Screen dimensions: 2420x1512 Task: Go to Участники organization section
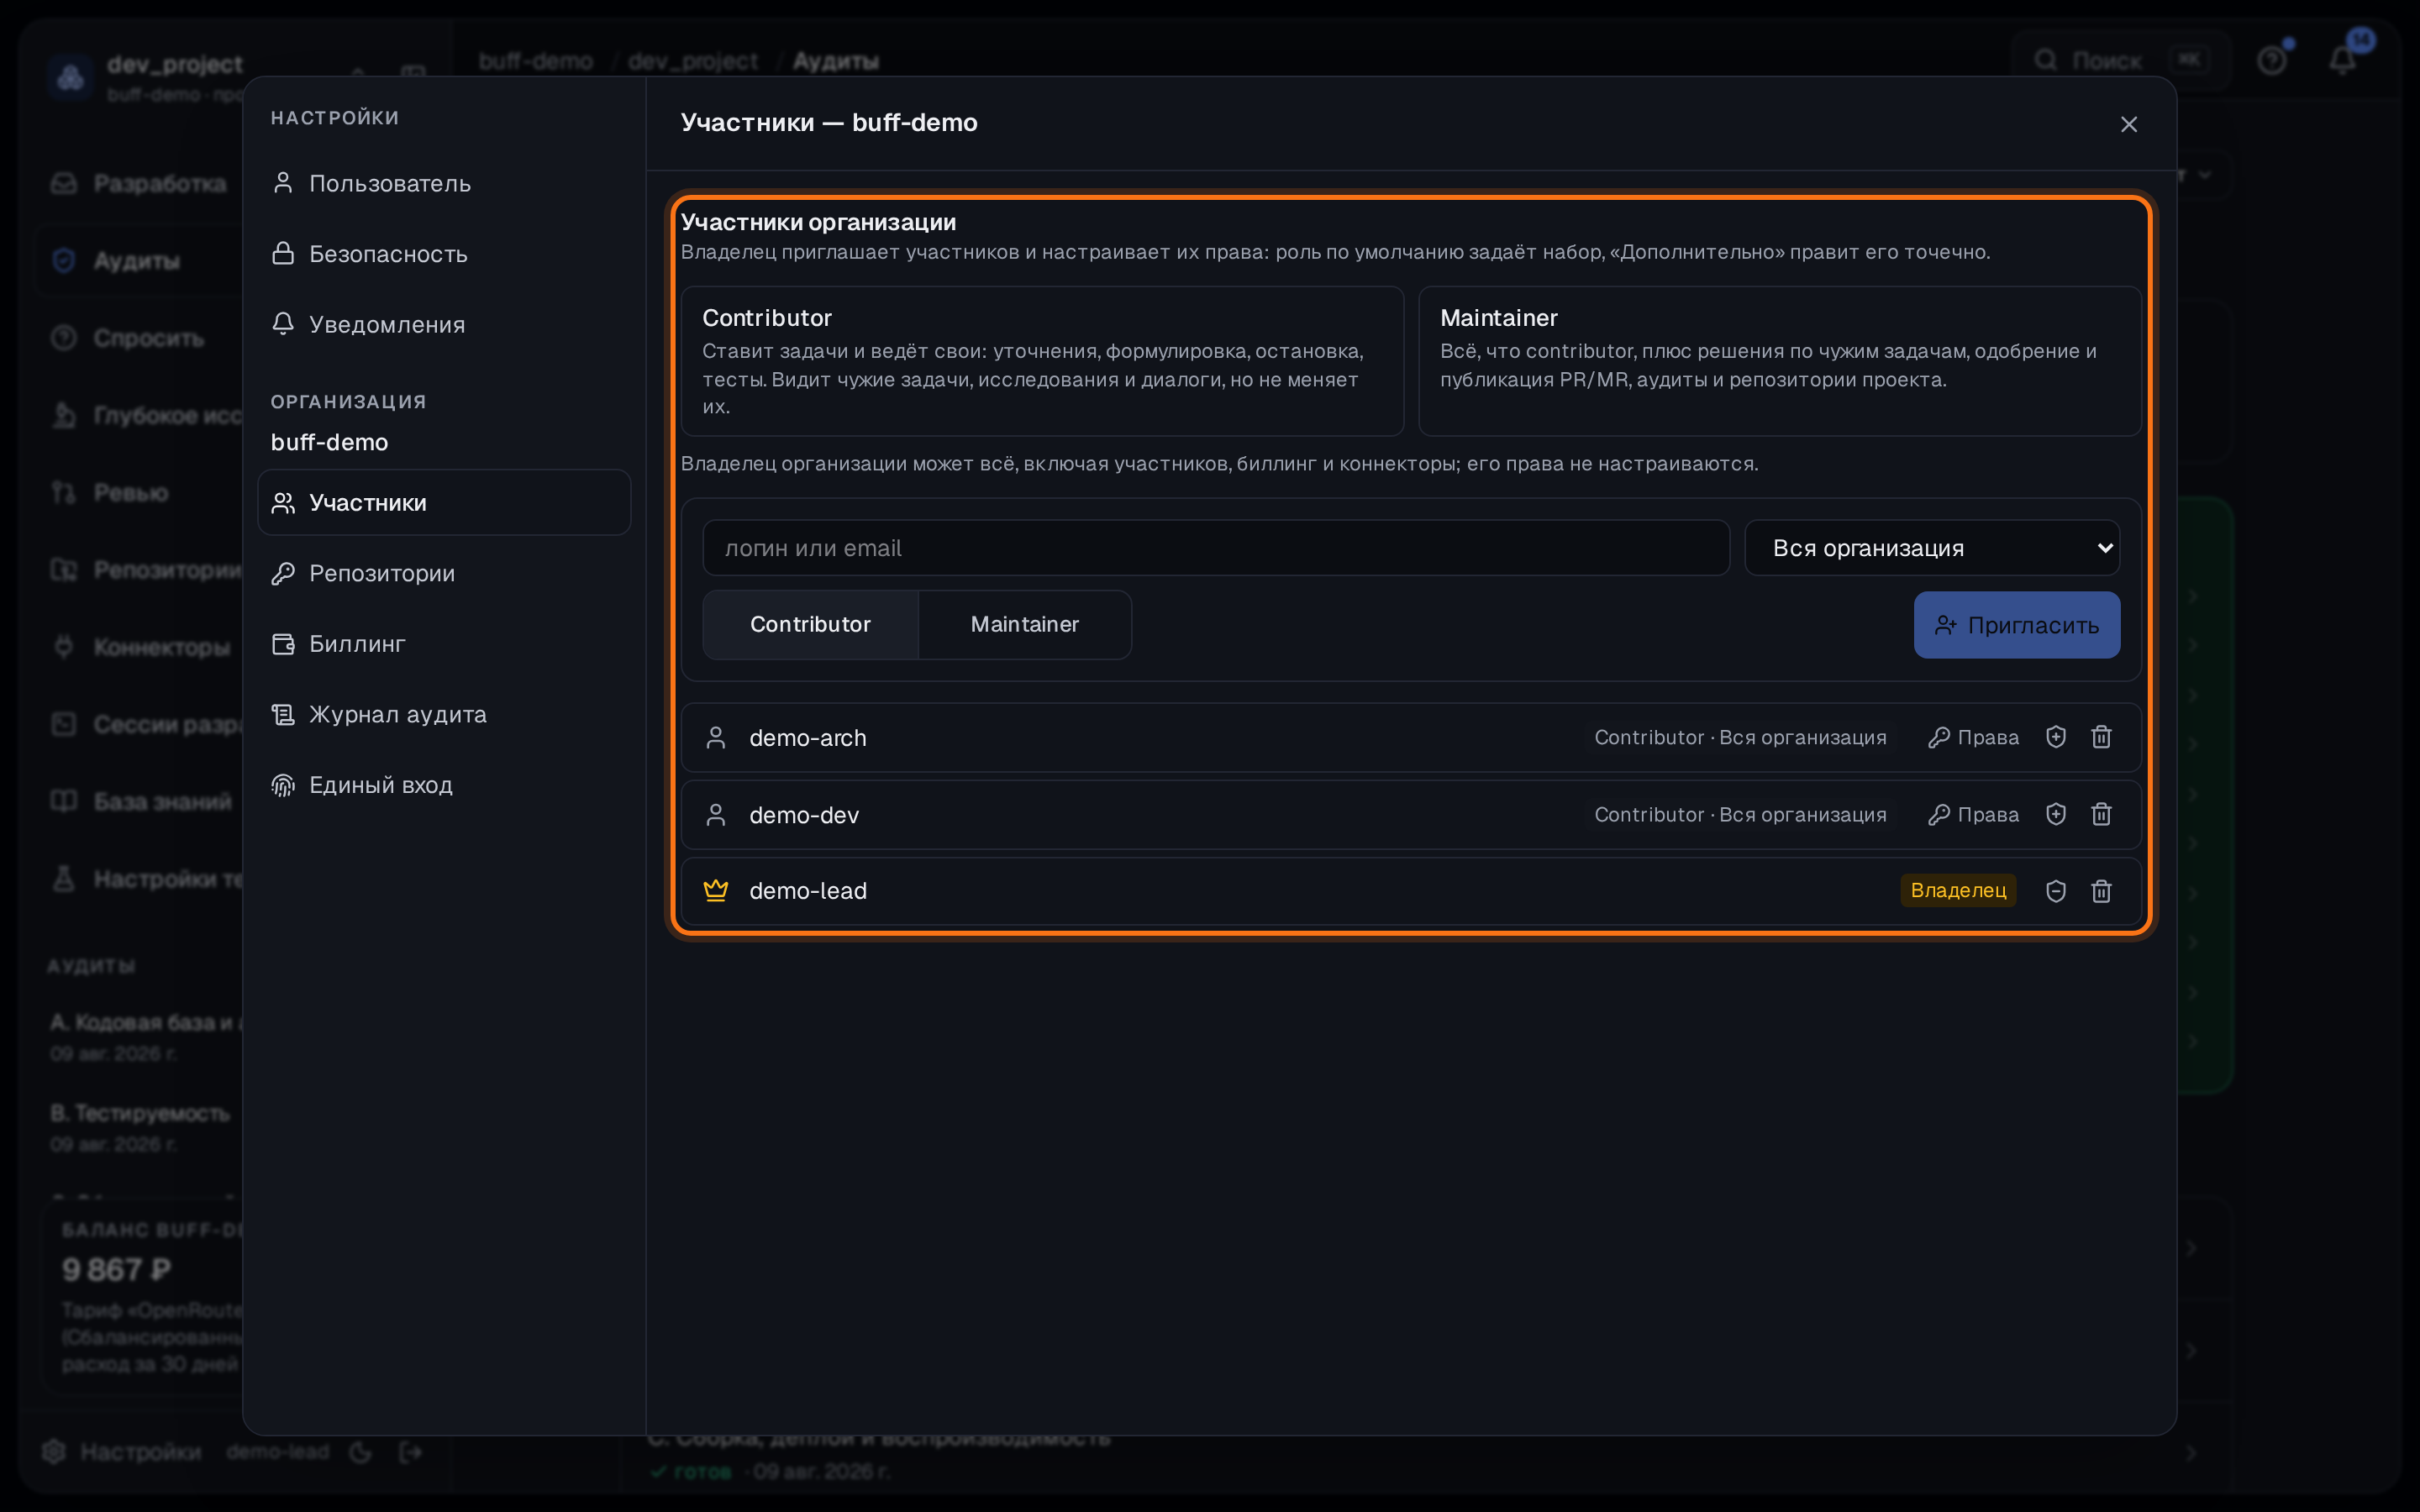(x=444, y=503)
